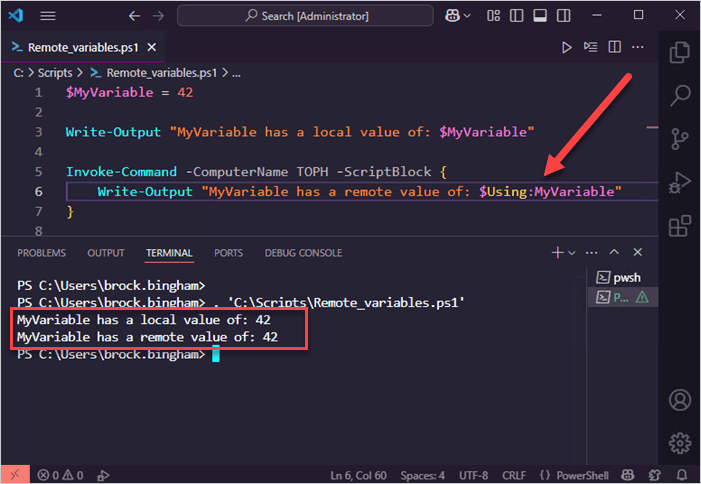Run selection using the editor toolbar icon
Screen dimensions: 701x484
tap(591, 47)
